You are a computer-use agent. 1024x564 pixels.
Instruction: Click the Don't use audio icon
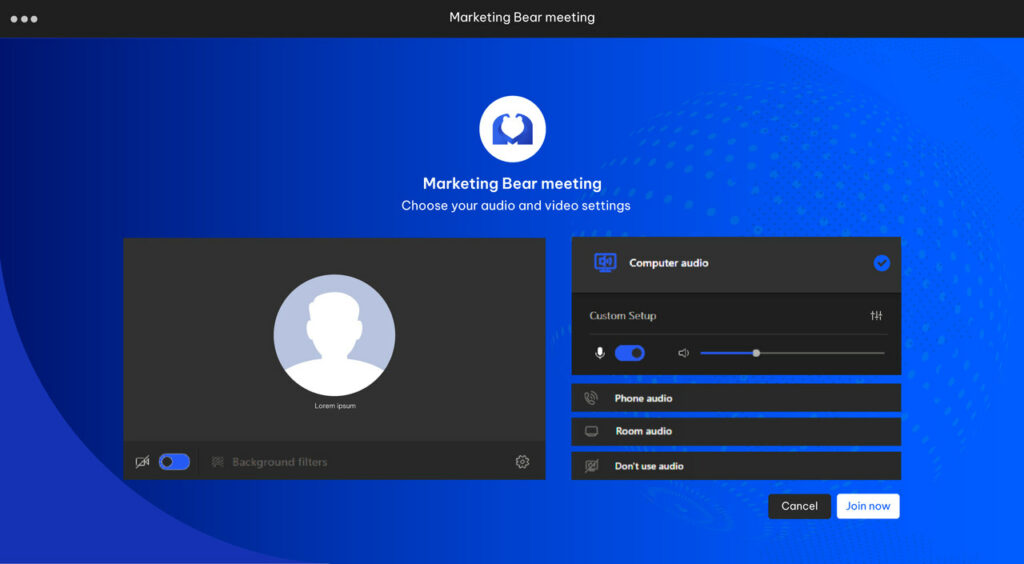coord(591,466)
